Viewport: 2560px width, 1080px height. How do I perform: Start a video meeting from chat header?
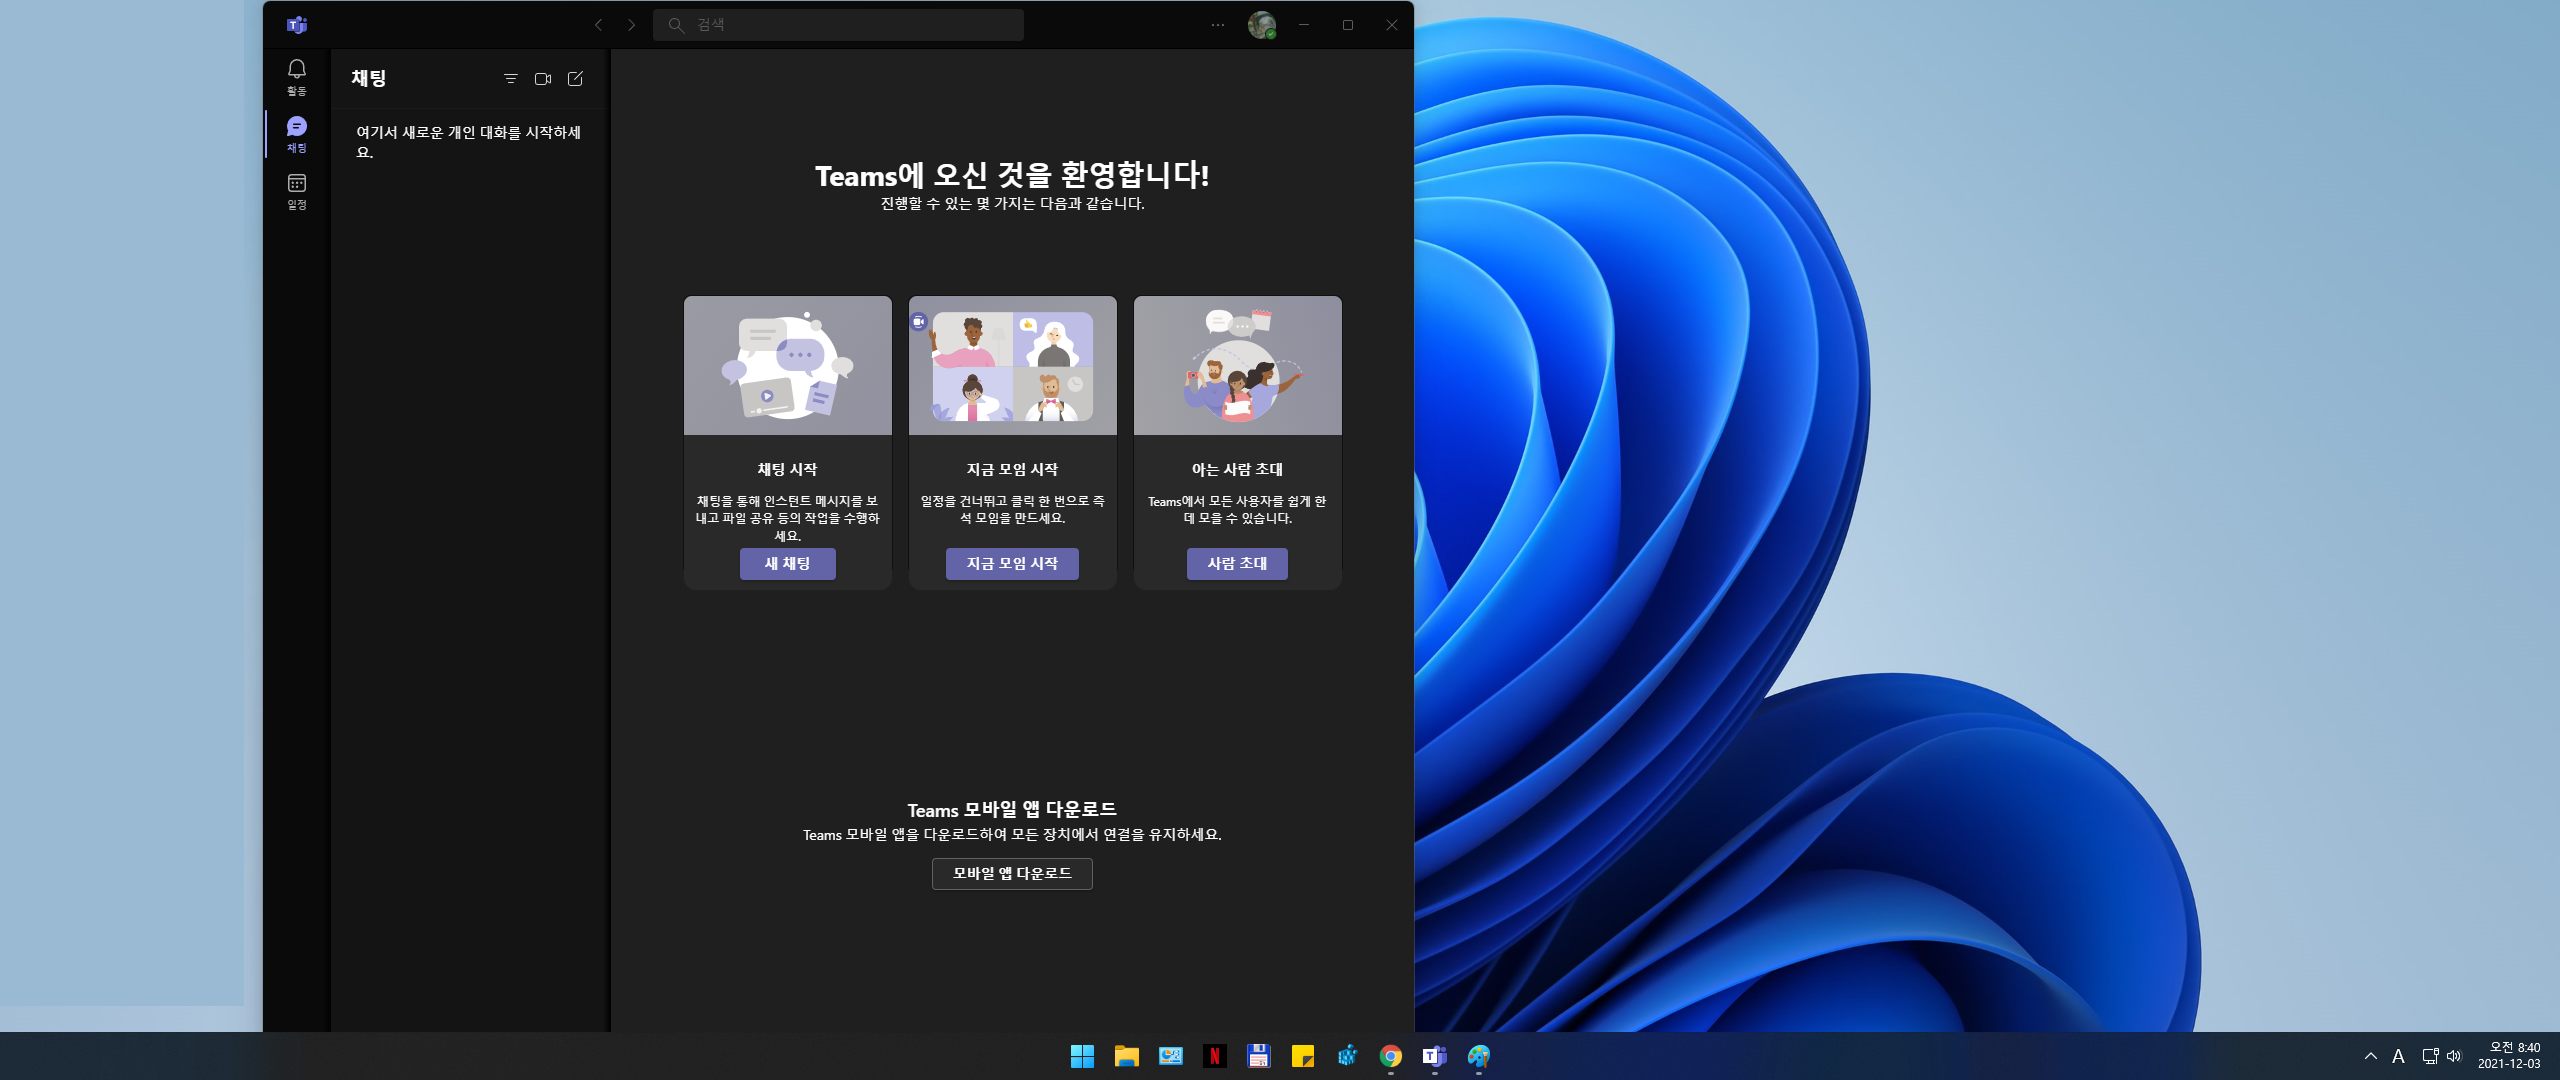[x=543, y=79]
